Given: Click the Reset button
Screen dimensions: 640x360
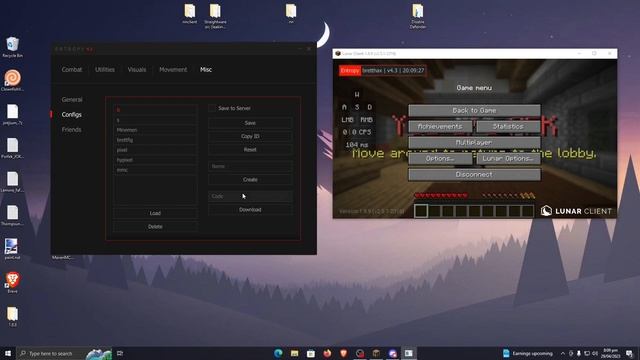Looking at the screenshot, I should tap(250, 150).
